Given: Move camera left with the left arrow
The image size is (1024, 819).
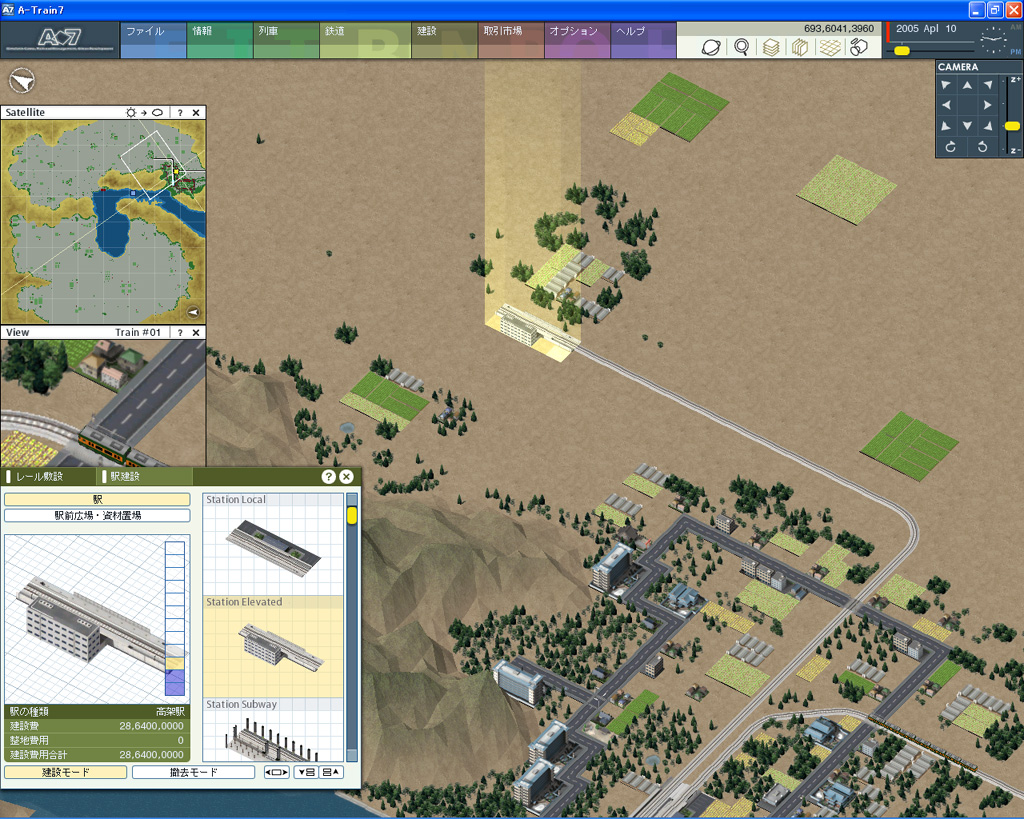Looking at the screenshot, I should [x=946, y=105].
